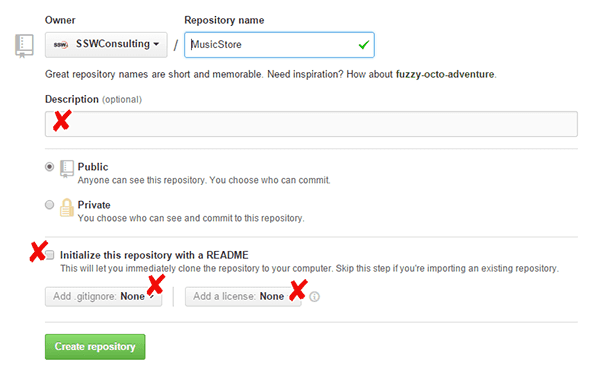This screenshot has height=372, width=600.
Task: Select the Private radio button
Action: point(49,205)
